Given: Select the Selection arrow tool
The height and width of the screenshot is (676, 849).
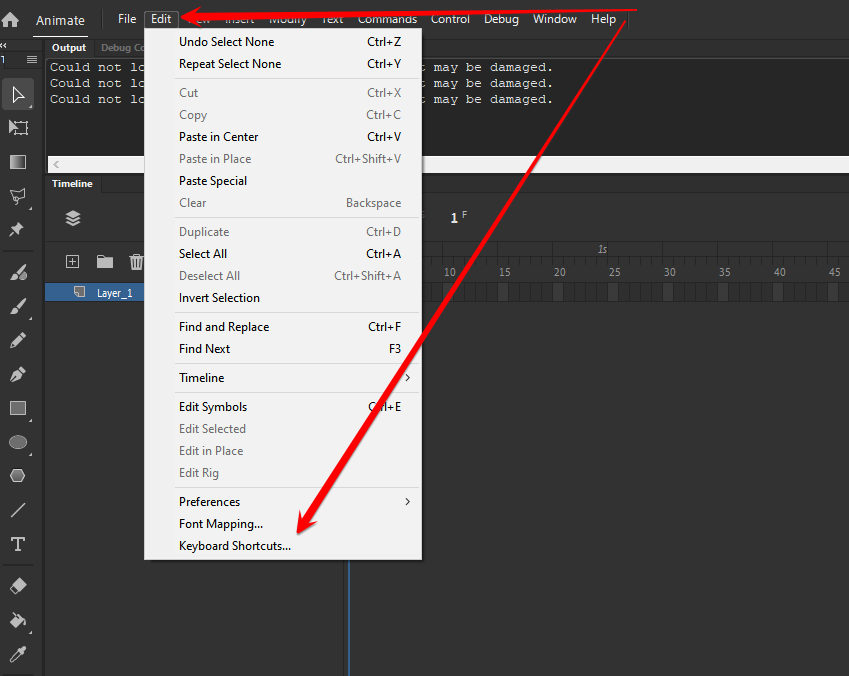Looking at the screenshot, I should (18, 95).
